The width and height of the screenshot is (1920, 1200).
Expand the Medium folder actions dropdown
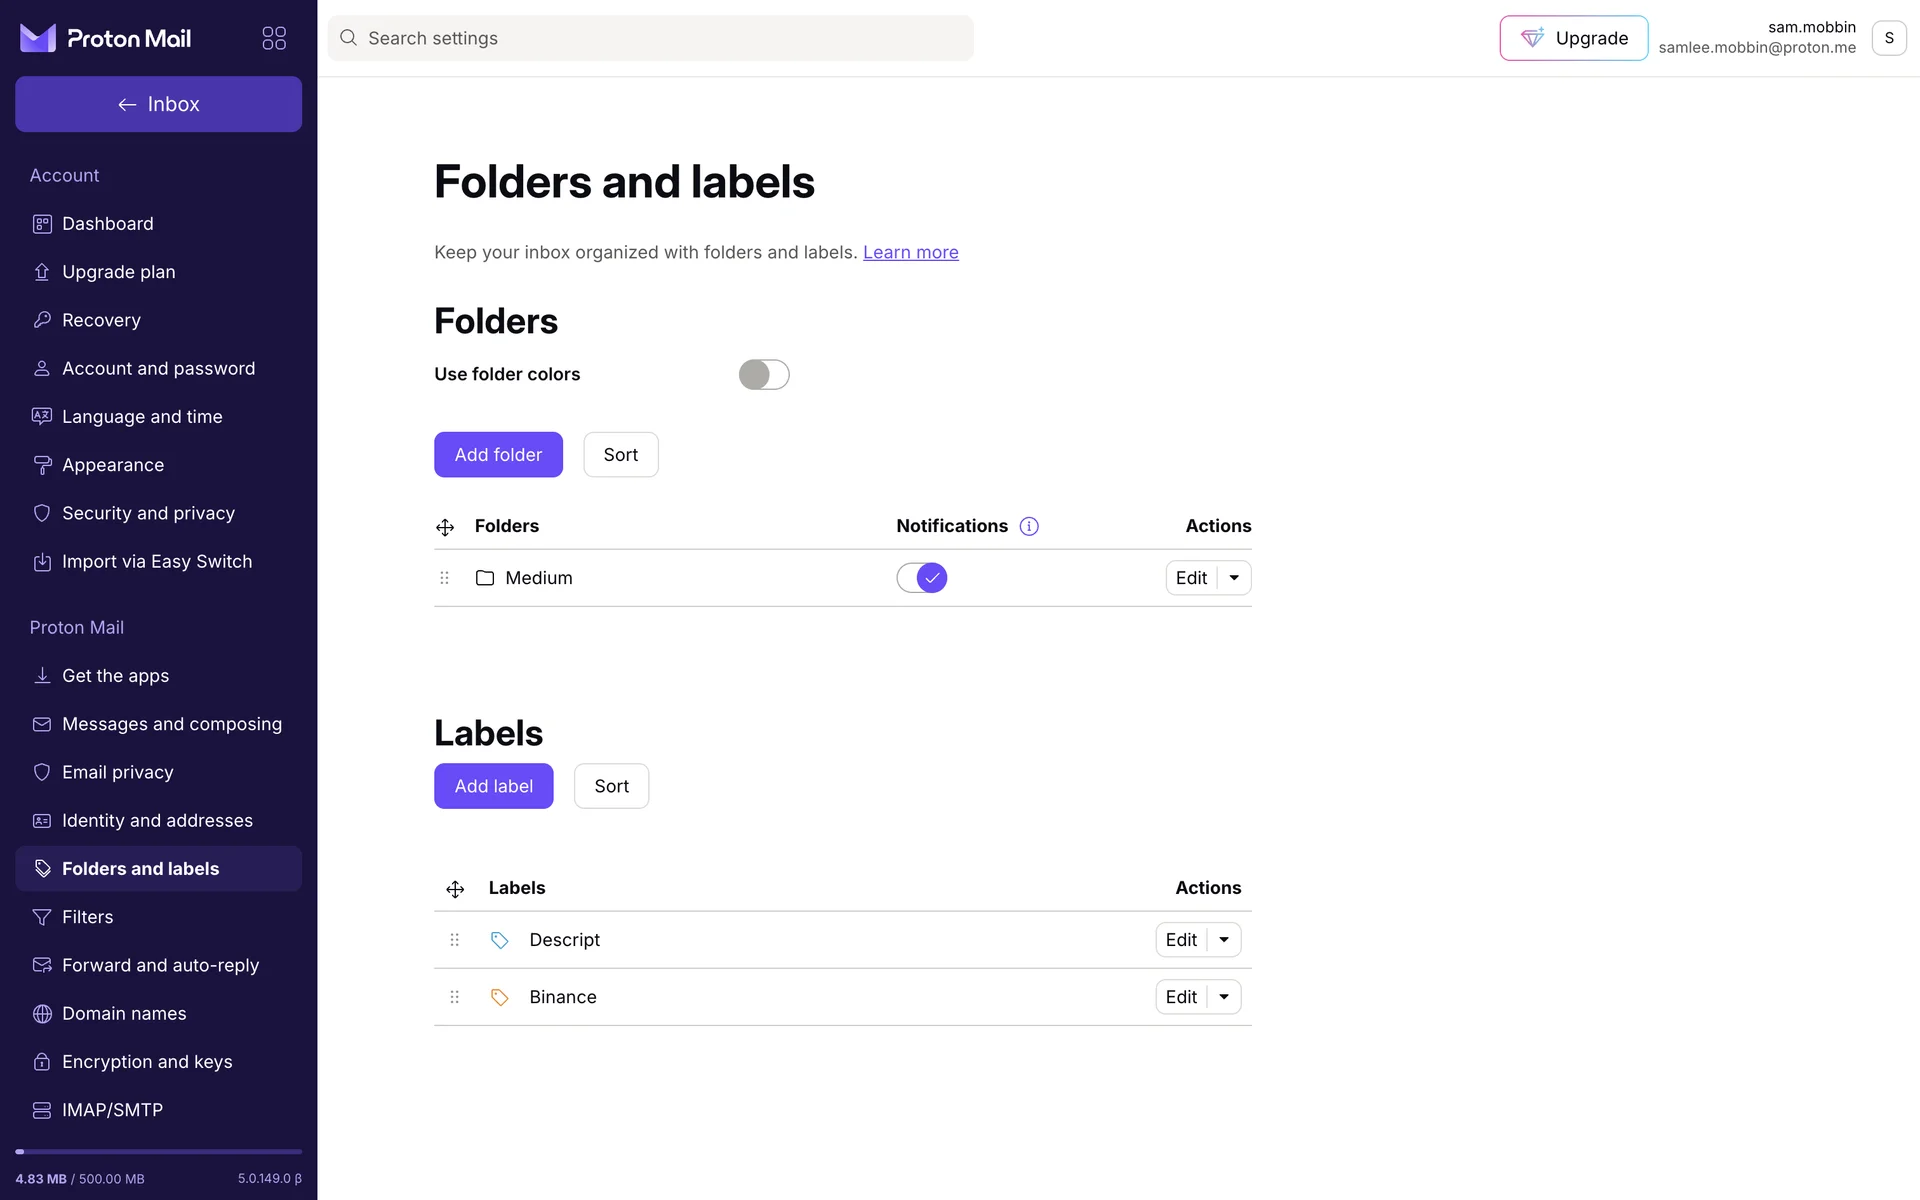point(1234,578)
